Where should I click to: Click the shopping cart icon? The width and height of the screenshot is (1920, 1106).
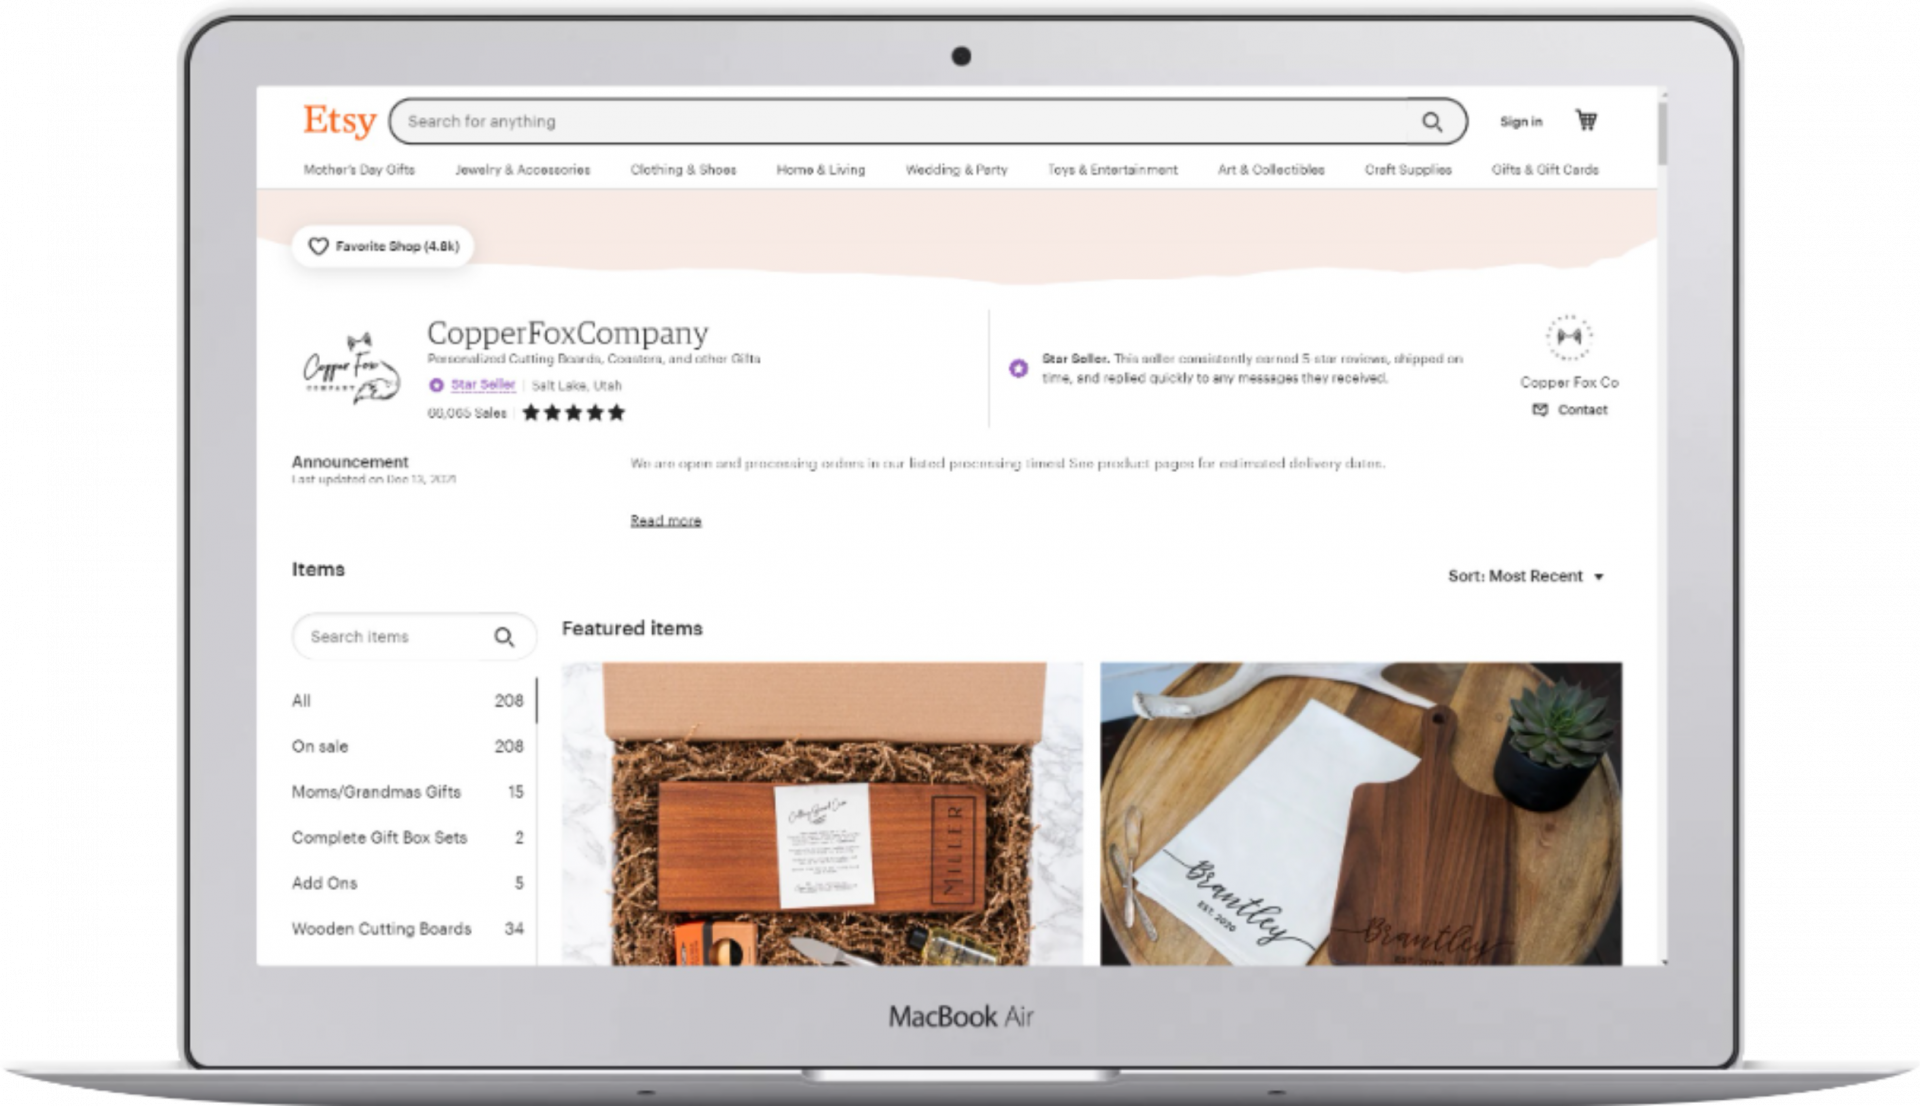[1589, 120]
